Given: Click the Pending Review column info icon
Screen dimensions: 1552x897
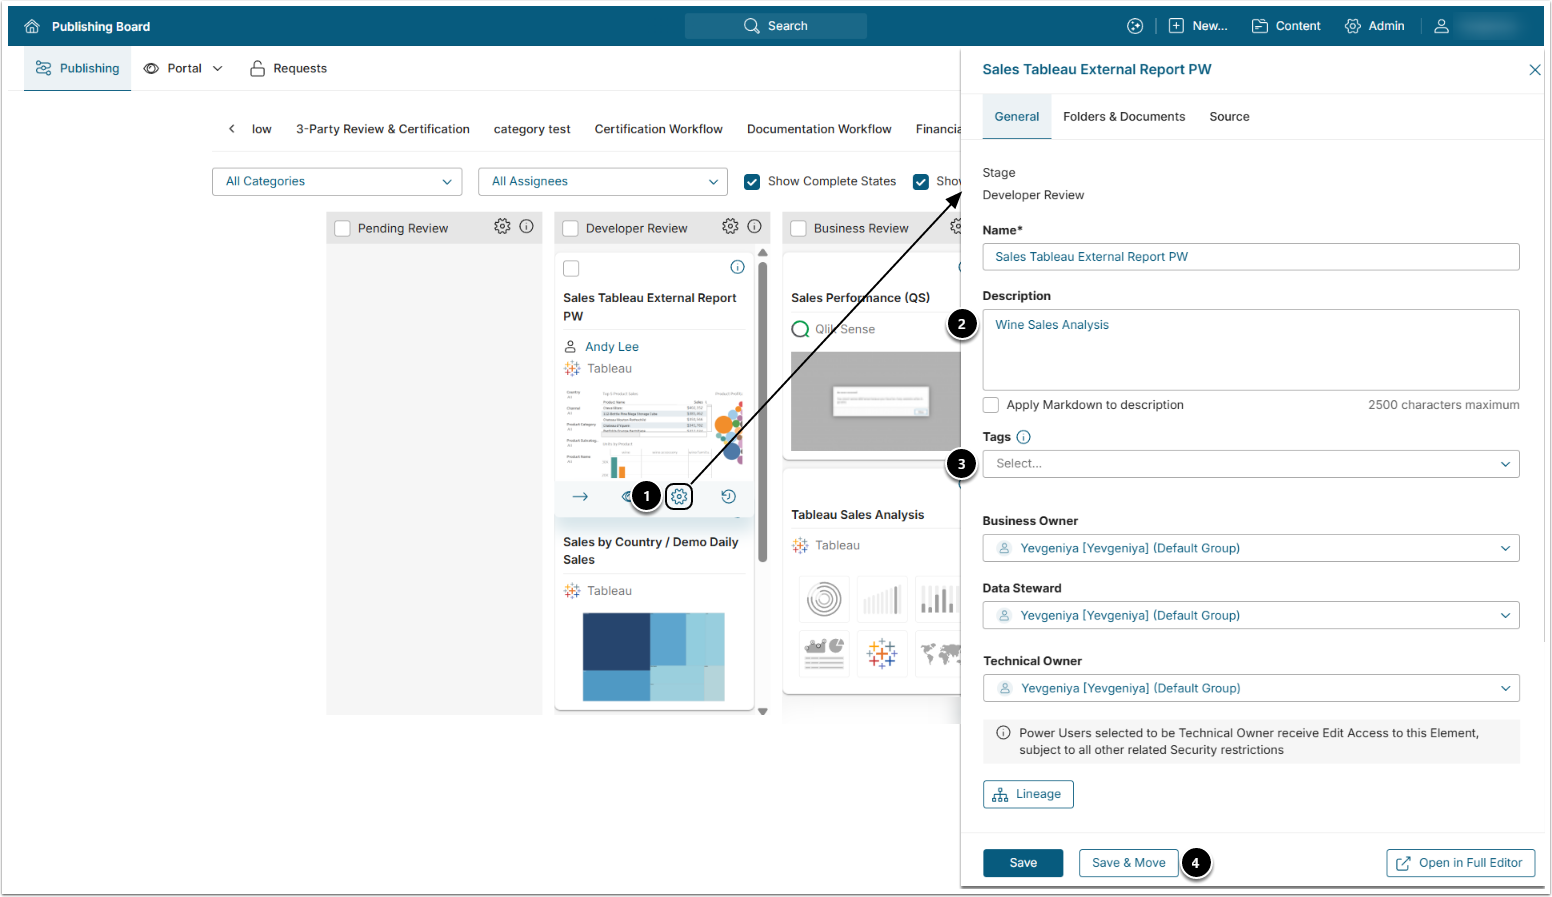Looking at the screenshot, I should pos(527,226).
